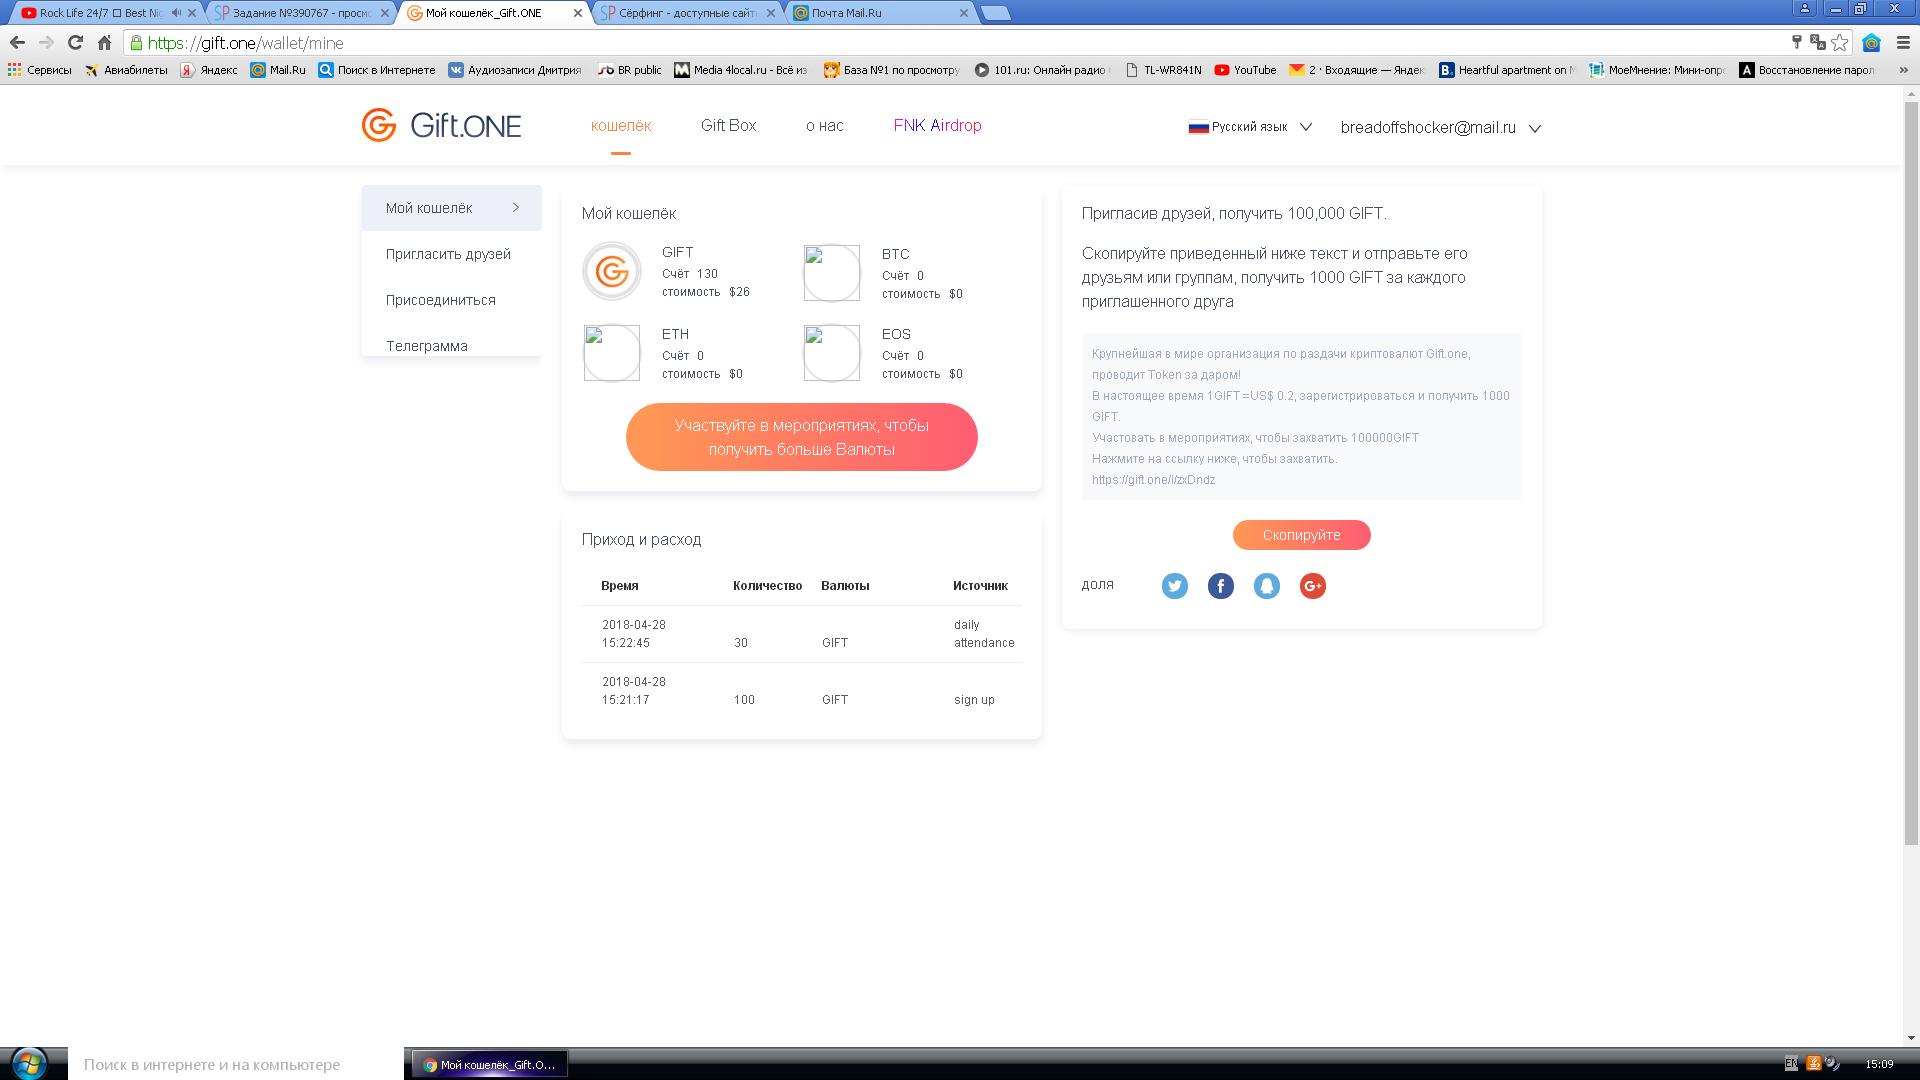The width and height of the screenshot is (1920, 1080).
Task: Bookmark page using the star icon
Action: (1840, 42)
